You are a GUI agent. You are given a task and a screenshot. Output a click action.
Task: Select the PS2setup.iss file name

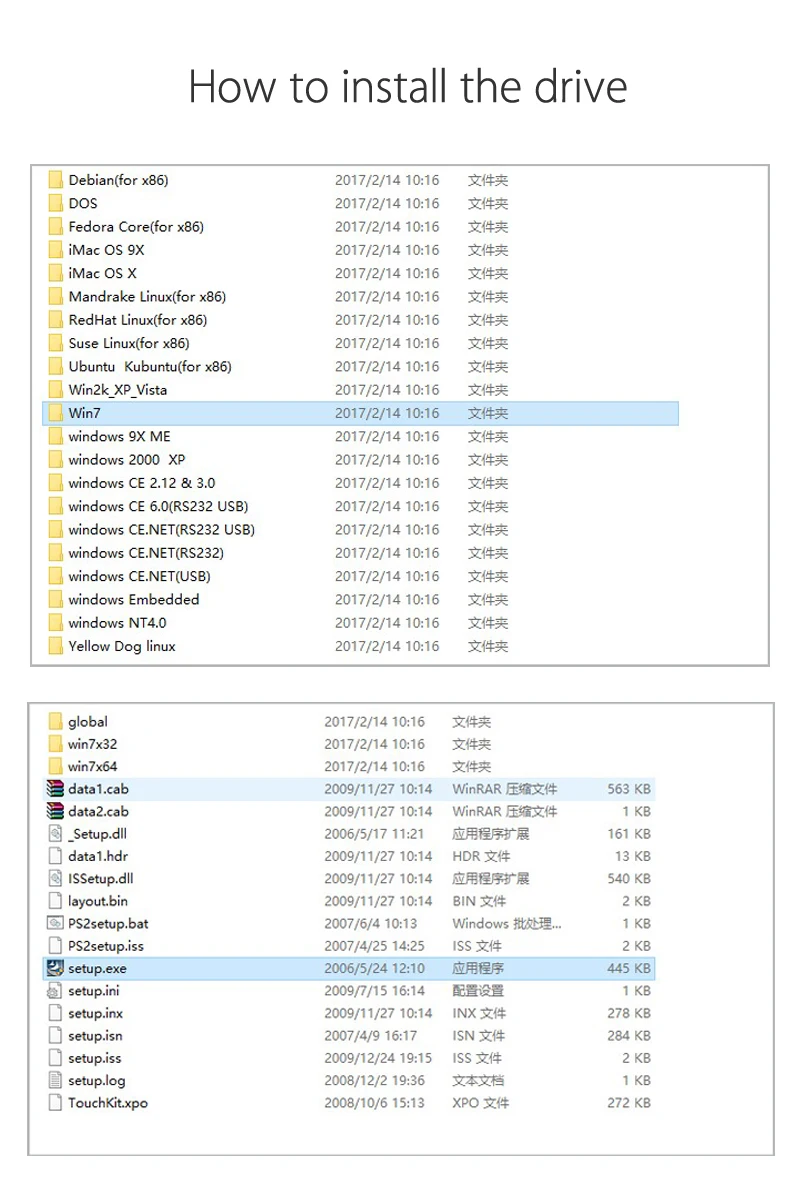click(x=106, y=946)
